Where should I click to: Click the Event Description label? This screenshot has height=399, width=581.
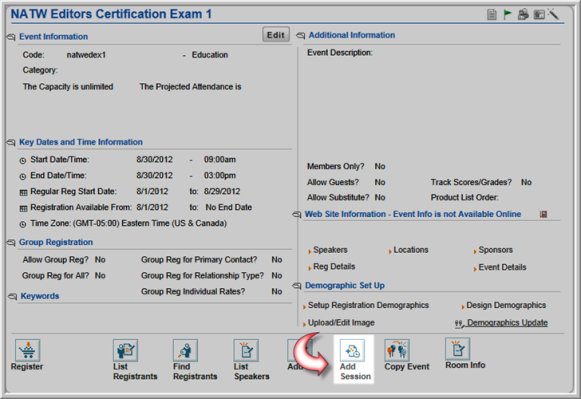(x=340, y=53)
